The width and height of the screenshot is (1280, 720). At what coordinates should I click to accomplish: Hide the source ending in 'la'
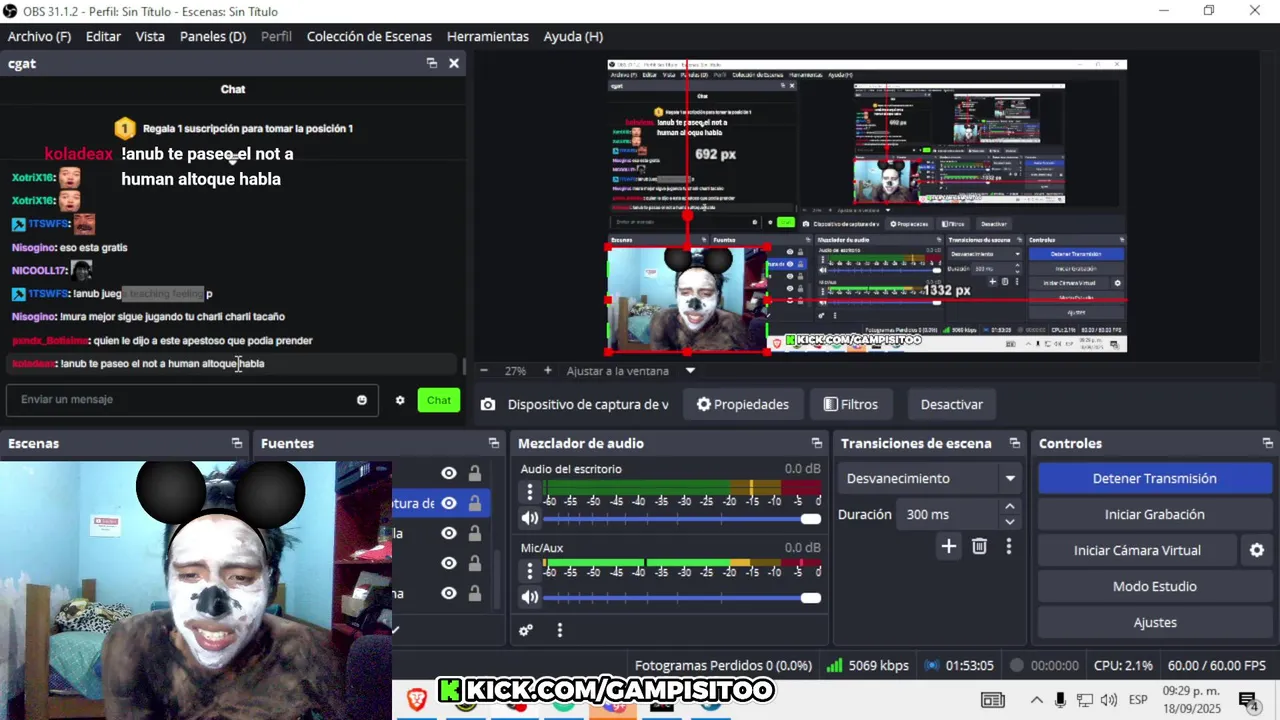(x=449, y=533)
